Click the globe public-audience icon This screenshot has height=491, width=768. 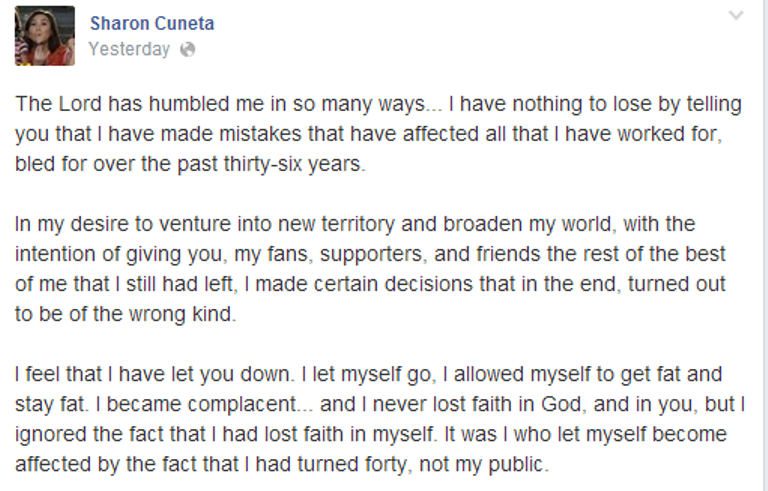[x=187, y=49]
